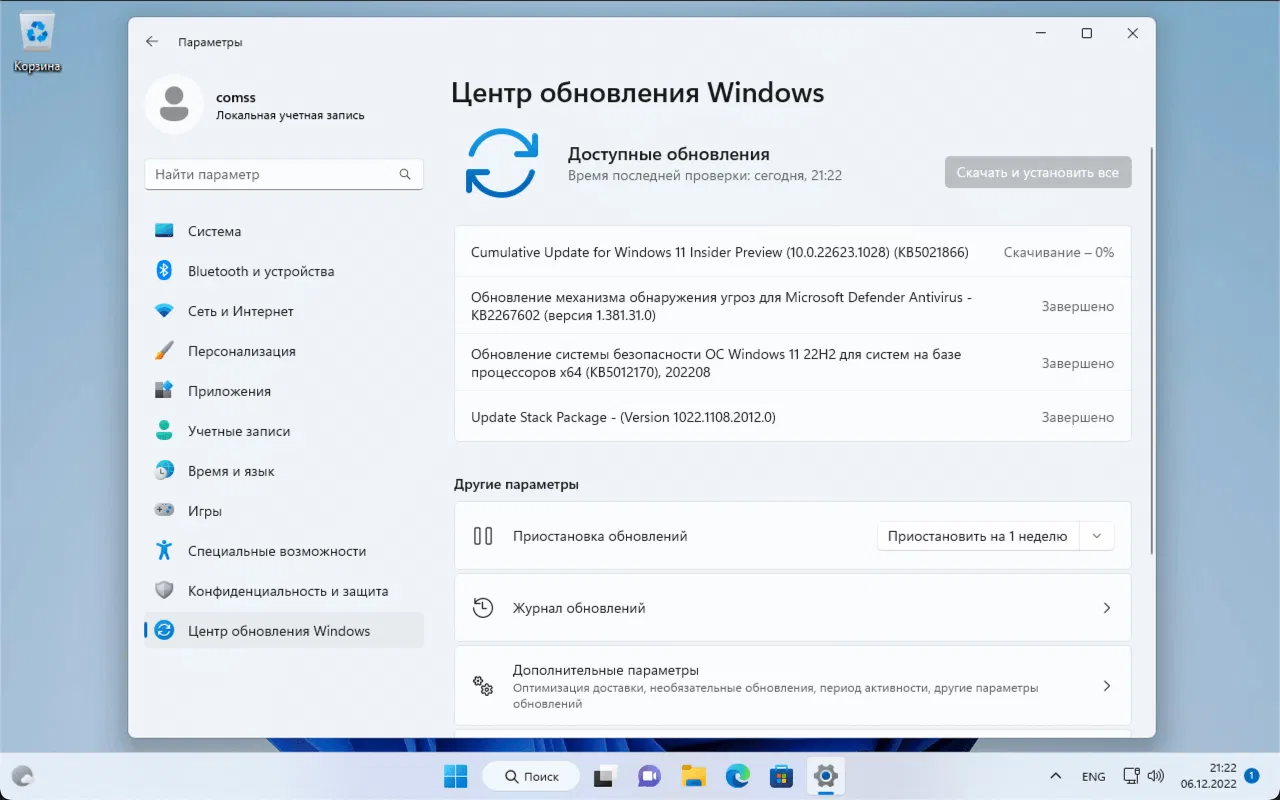1280x800 pixels.
Task: Click the pause icon beside Приостановка обновлений
Action: (483, 536)
